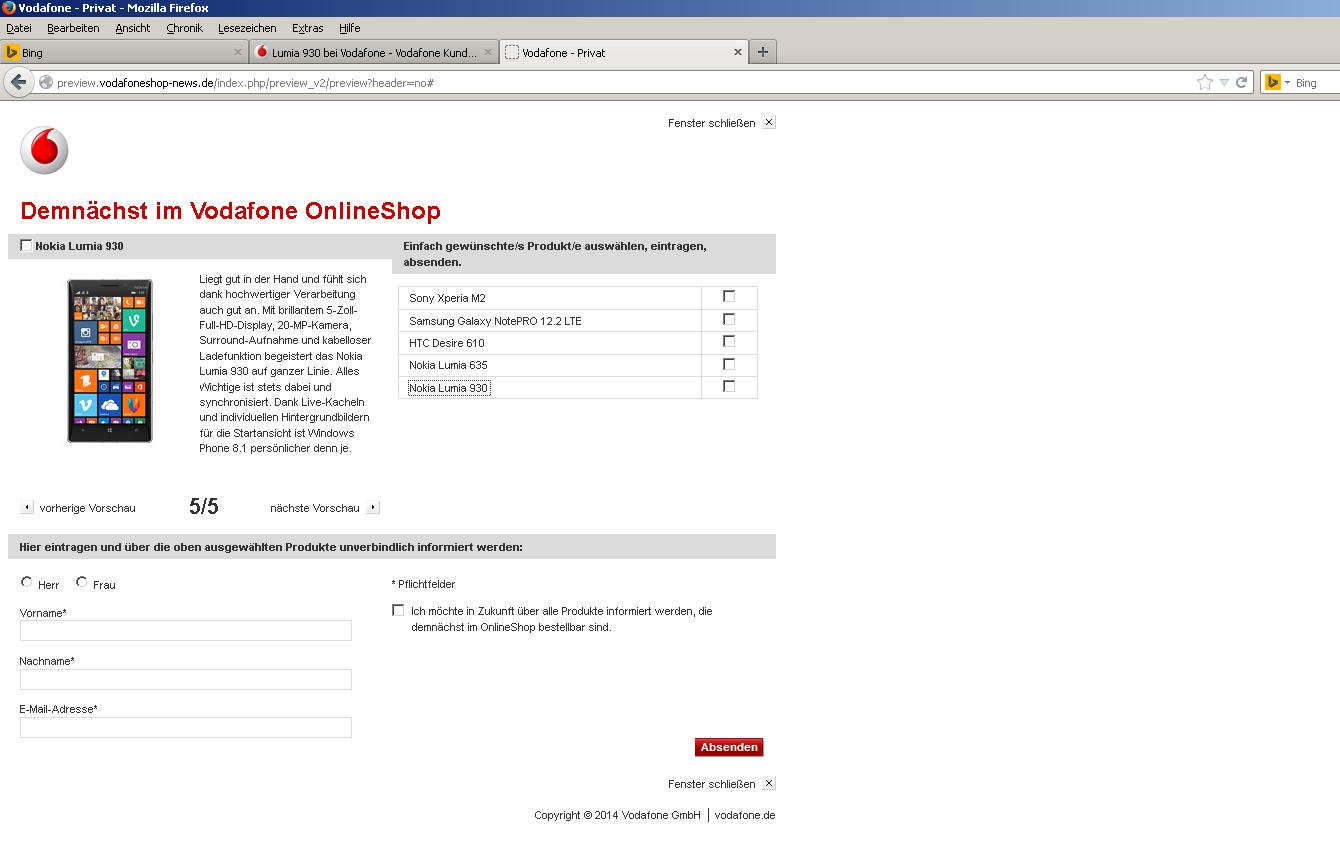Select the Frau radio button
The height and width of the screenshot is (841, 1340).
[x=82, y=582]
